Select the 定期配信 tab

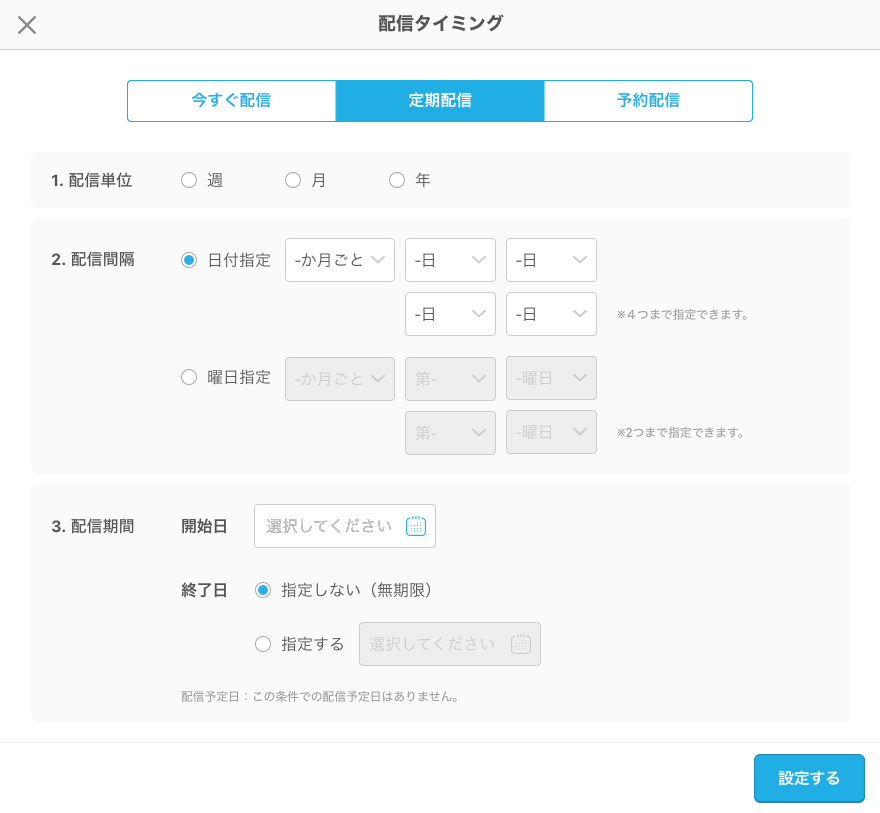click(440, 101)
